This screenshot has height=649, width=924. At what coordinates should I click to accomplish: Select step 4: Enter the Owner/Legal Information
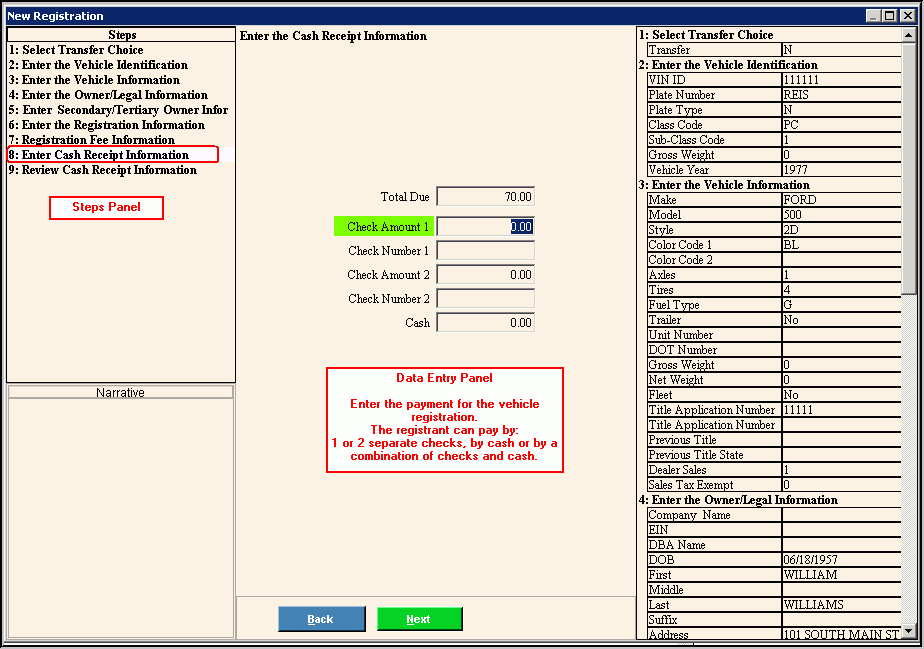[x=108, y=95]
